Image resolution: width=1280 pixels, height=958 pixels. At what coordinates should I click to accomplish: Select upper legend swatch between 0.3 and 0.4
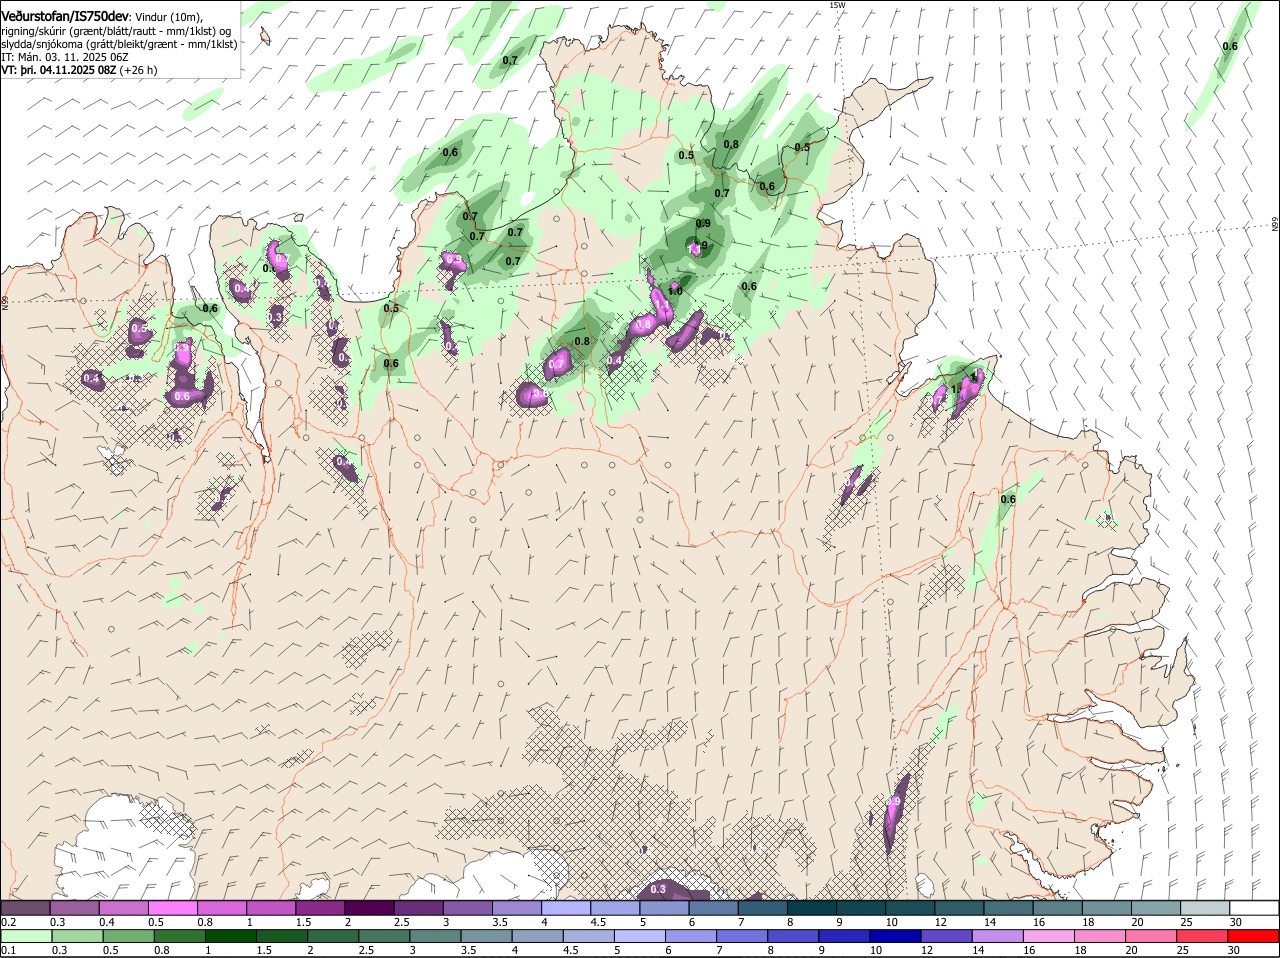pos(74,908)
